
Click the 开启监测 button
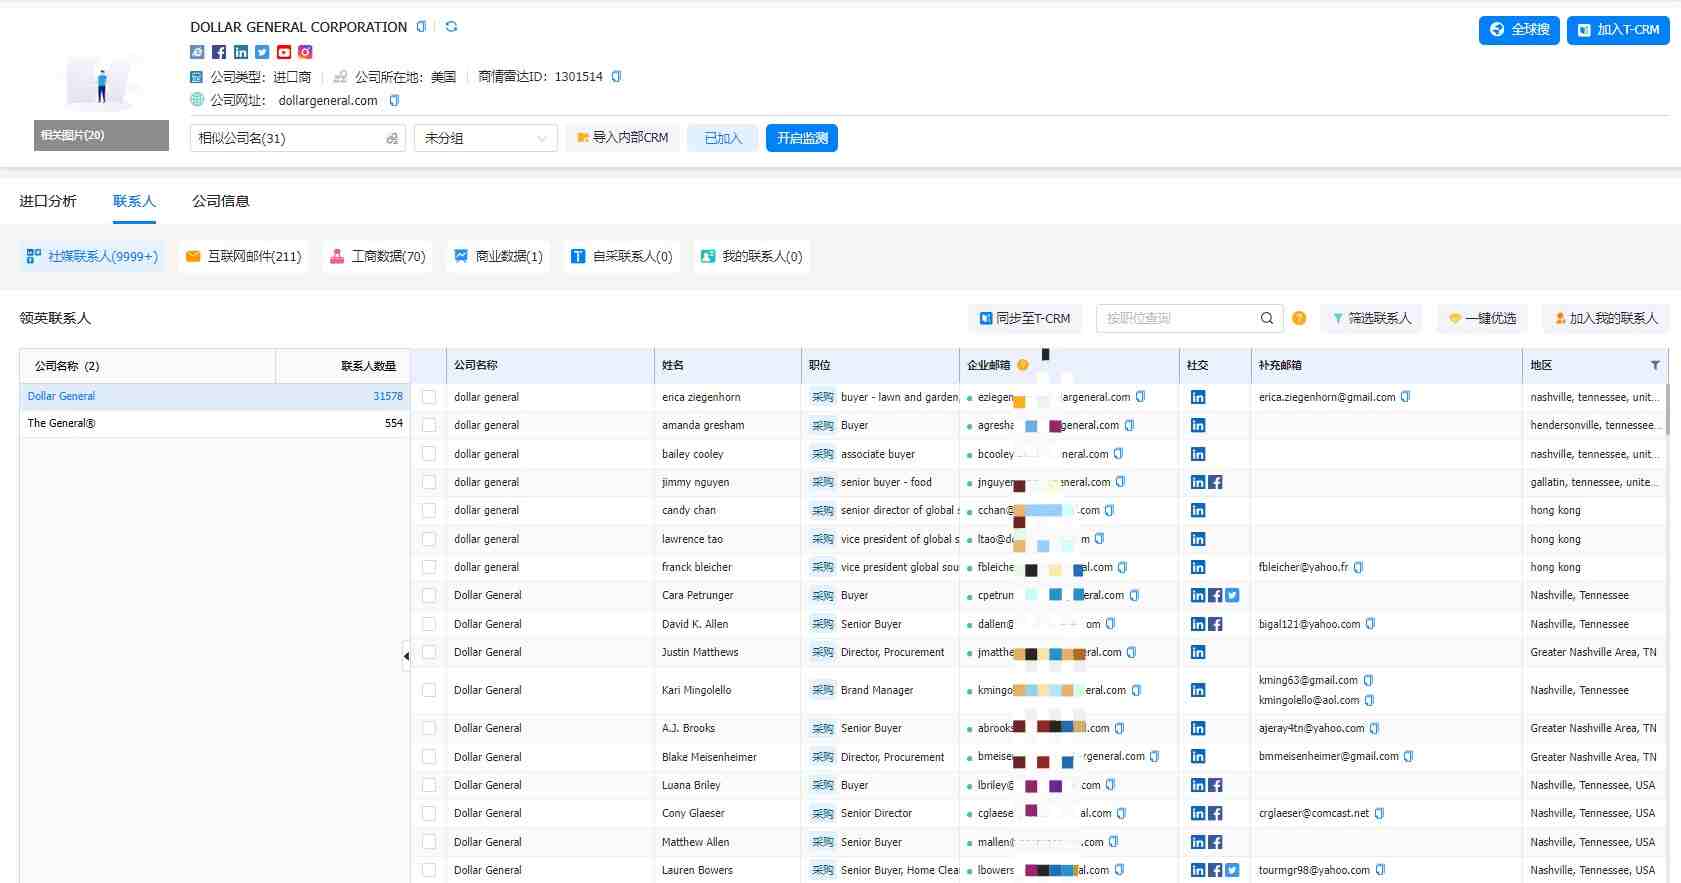tap(802, 138)
